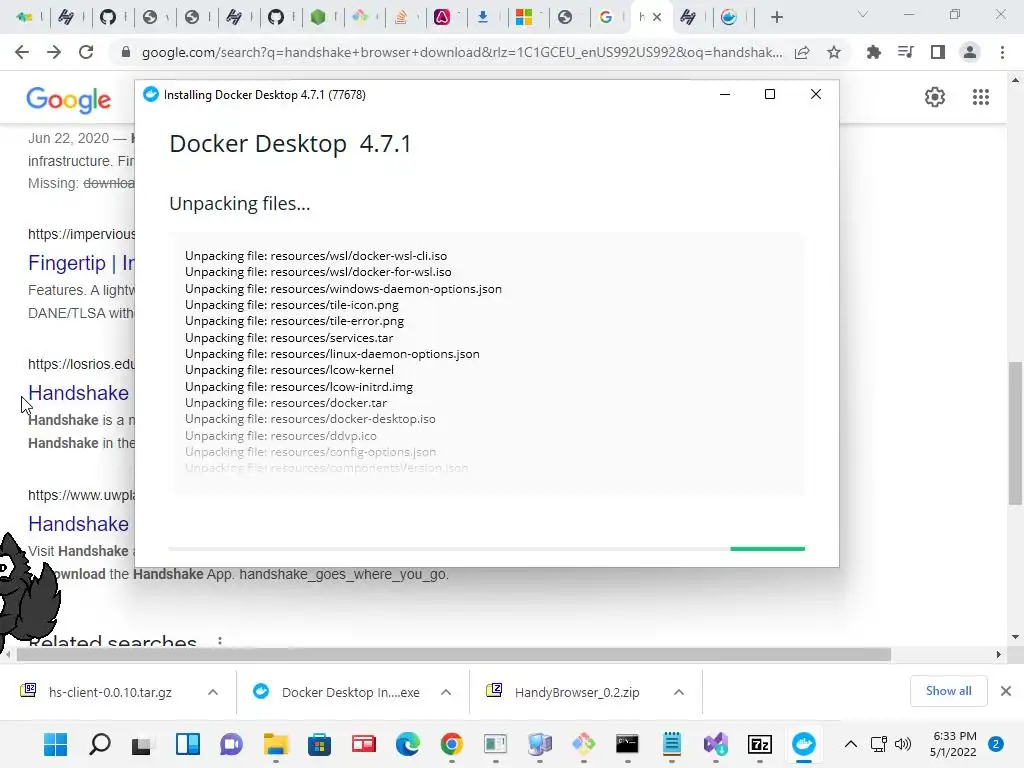Toggle Chrome side panel
This screenshot has width=1024, height=768.
[x=938, y=52]
